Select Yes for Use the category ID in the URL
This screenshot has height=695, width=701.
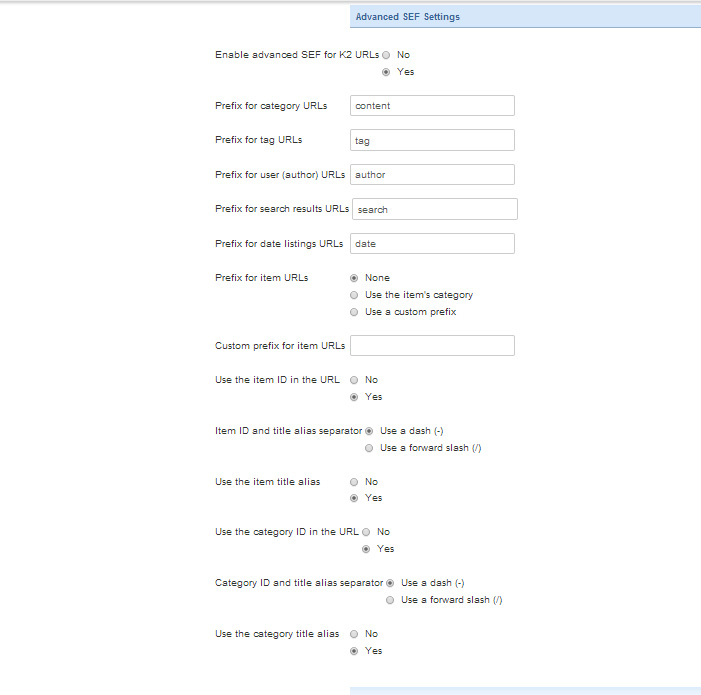[x=366, y=549]
